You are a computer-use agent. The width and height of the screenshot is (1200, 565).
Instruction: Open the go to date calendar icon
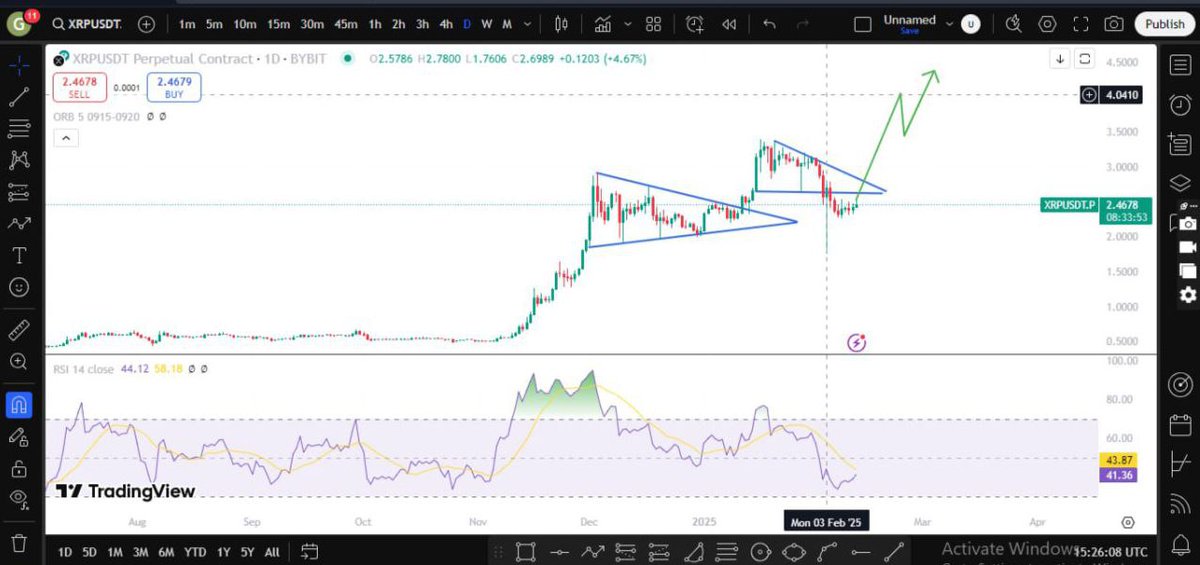[309, 552]
